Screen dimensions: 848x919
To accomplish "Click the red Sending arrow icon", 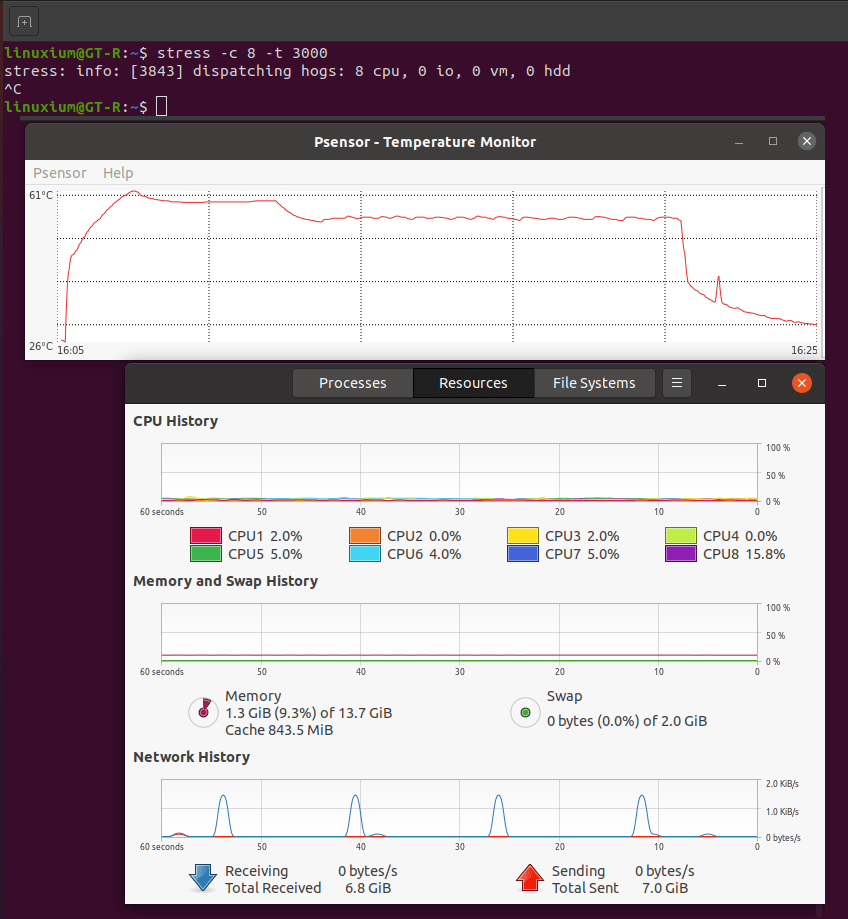I will click(530, 878).
